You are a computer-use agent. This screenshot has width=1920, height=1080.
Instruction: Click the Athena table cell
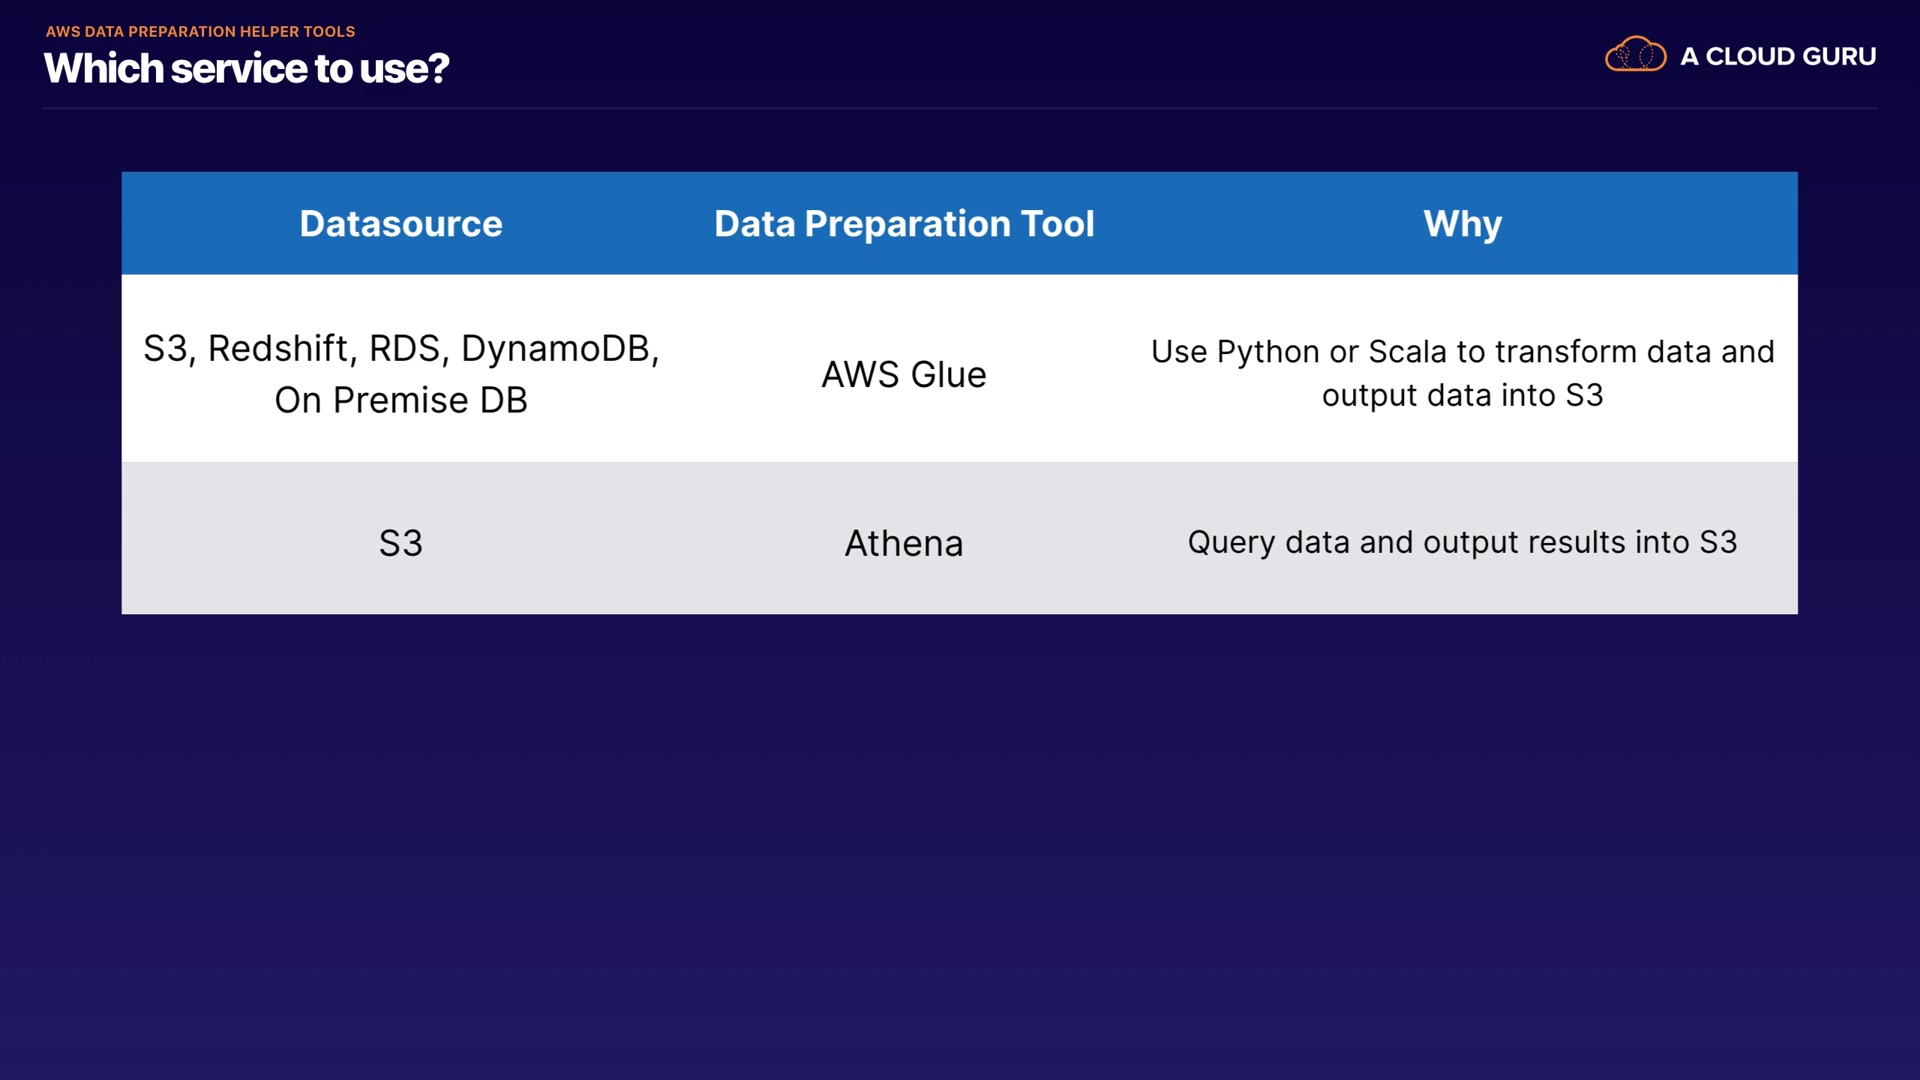[904, 543]
